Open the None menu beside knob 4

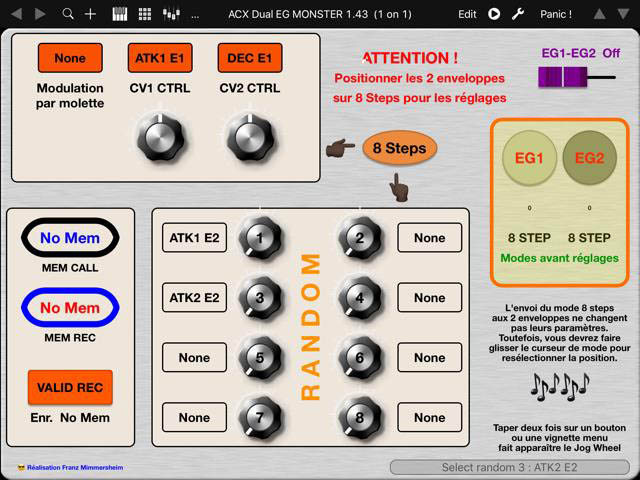pos(430,298)
